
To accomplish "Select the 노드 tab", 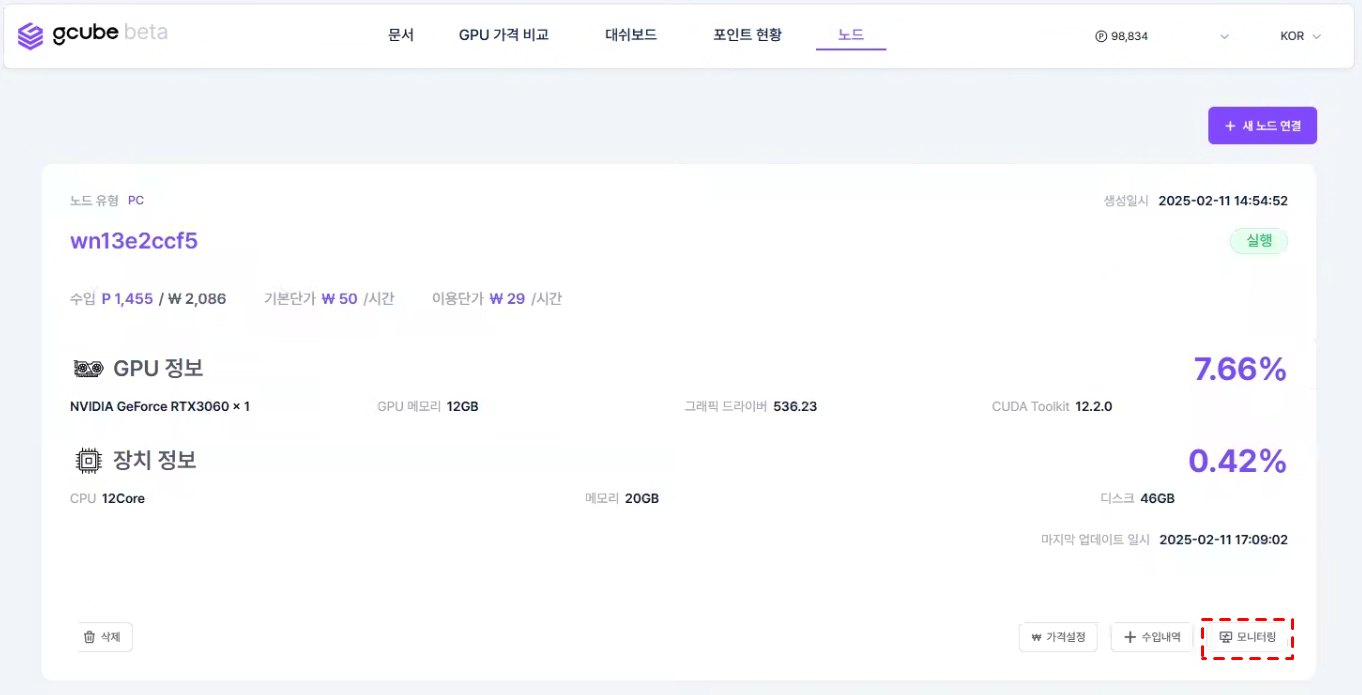I will 851,35.
